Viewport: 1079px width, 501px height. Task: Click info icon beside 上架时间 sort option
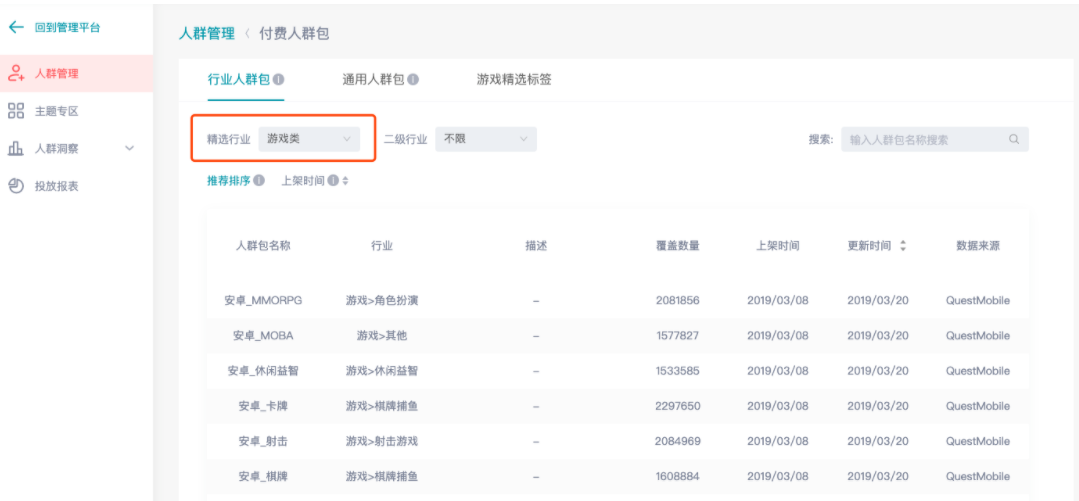[x=333, y=181]
